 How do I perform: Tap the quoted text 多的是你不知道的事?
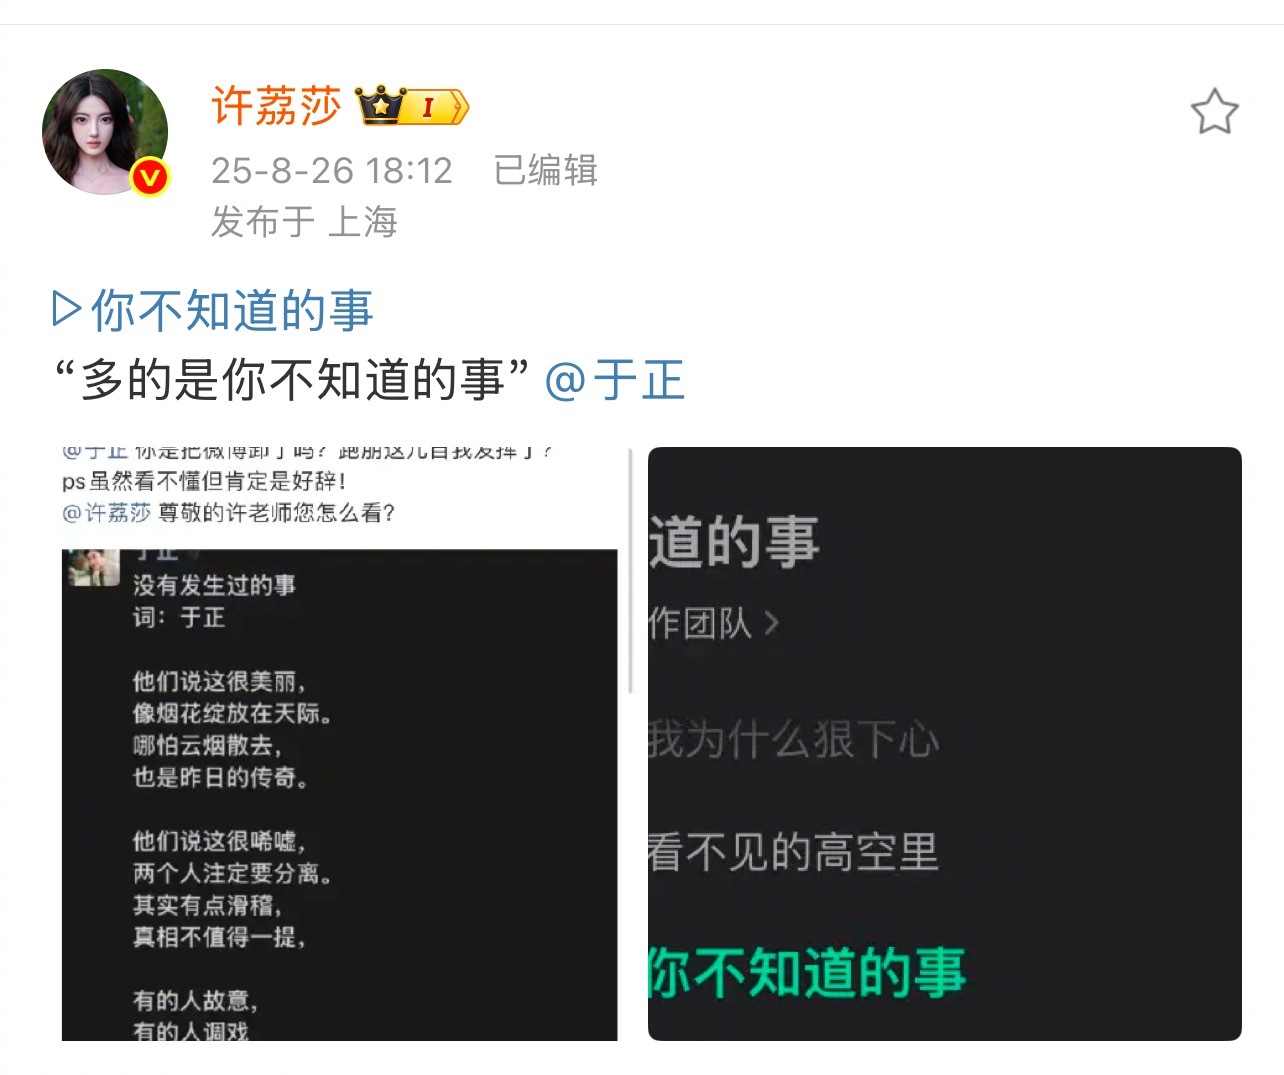[x=292, y=381]
